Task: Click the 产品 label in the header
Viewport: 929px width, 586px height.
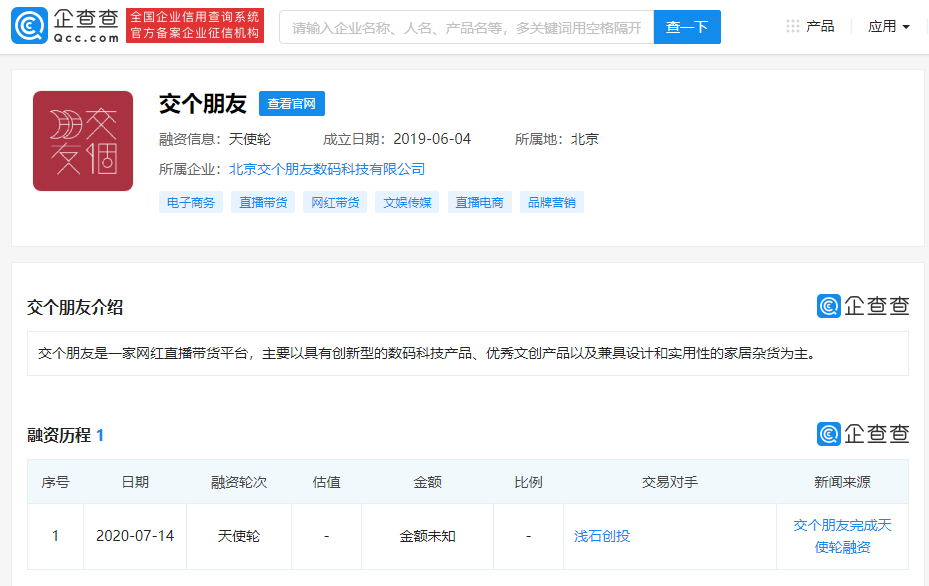Action: pos(820,26)
